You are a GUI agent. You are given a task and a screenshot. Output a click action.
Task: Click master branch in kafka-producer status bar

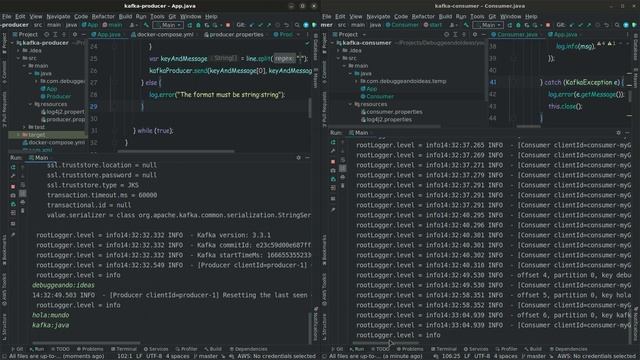click(x=206, y=356)
